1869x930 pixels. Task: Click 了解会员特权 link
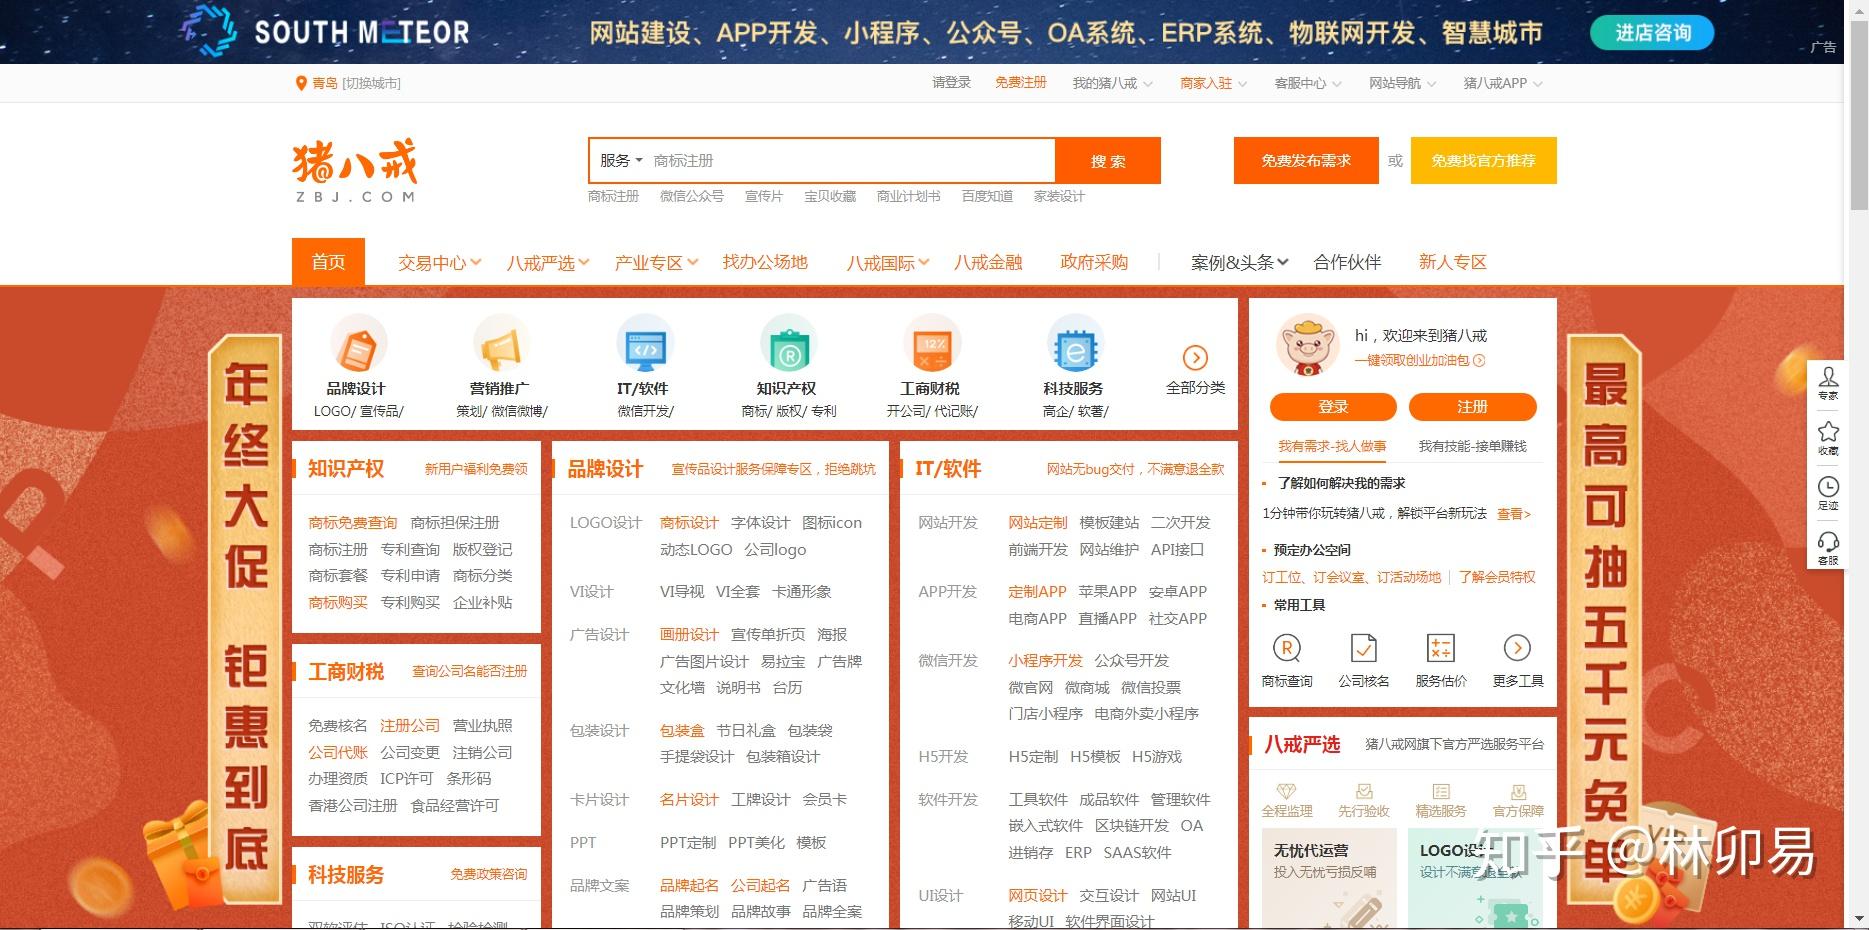click(x=1497, y=577)
